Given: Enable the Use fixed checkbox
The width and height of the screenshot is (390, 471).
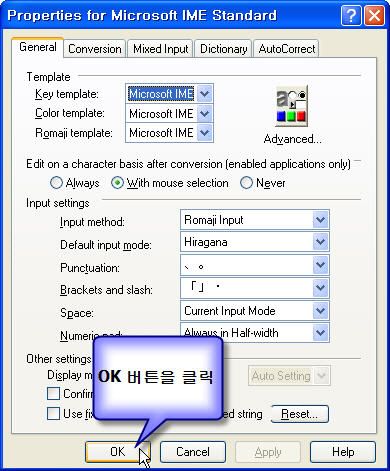Looking at the screenshot, I should point(53,414).
